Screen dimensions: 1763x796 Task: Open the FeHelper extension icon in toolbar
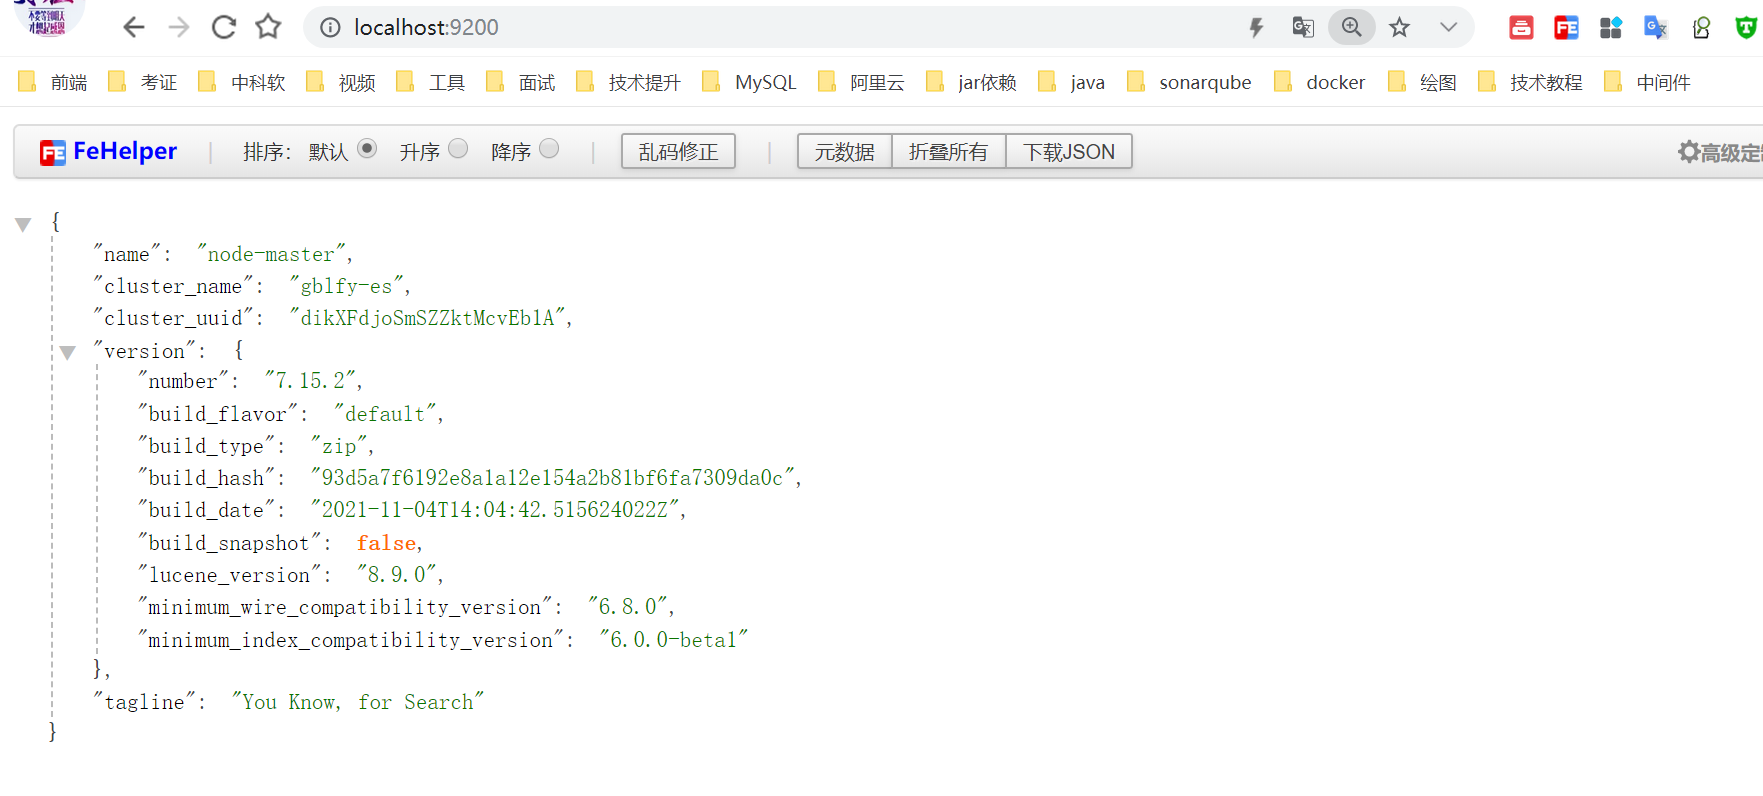pos(1566,28)
